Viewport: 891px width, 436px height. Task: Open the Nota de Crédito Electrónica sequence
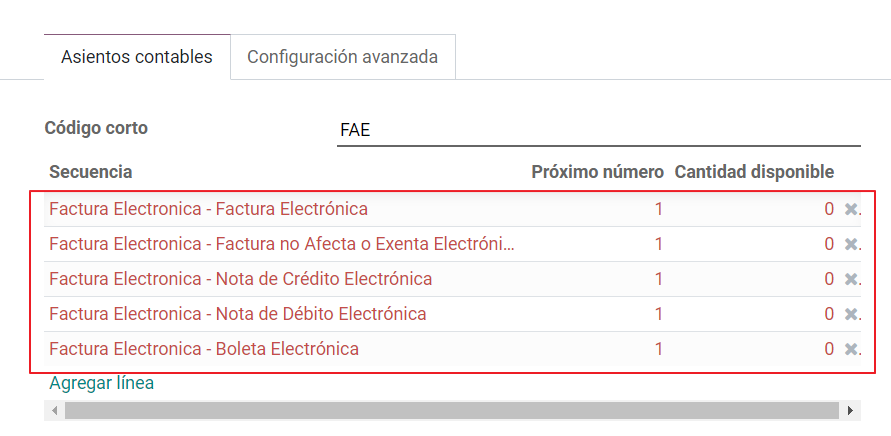[240, 279]
